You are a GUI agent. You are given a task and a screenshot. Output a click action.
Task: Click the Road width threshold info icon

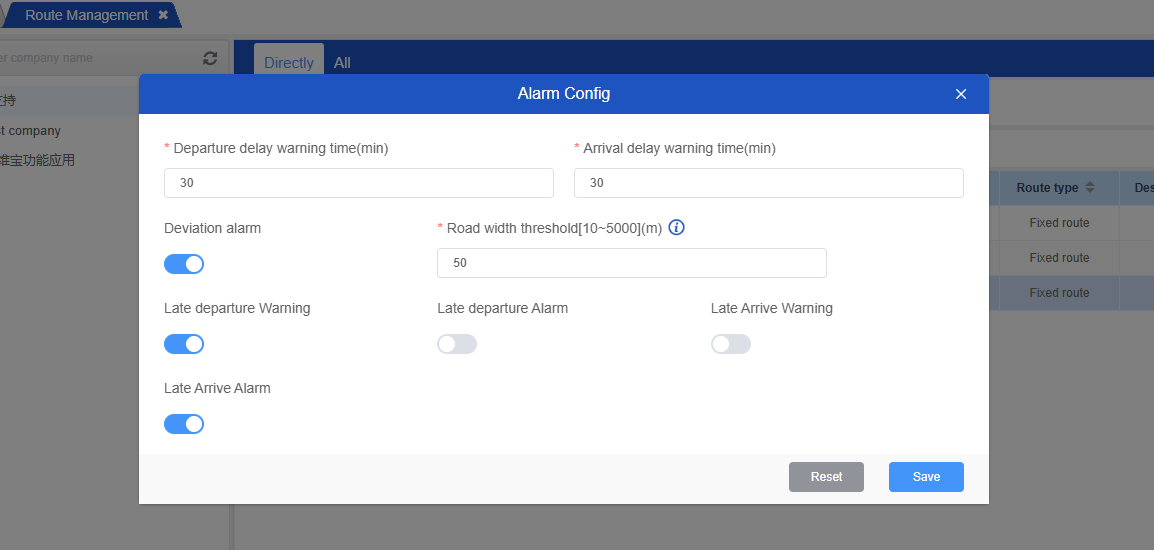click(676, 228)
